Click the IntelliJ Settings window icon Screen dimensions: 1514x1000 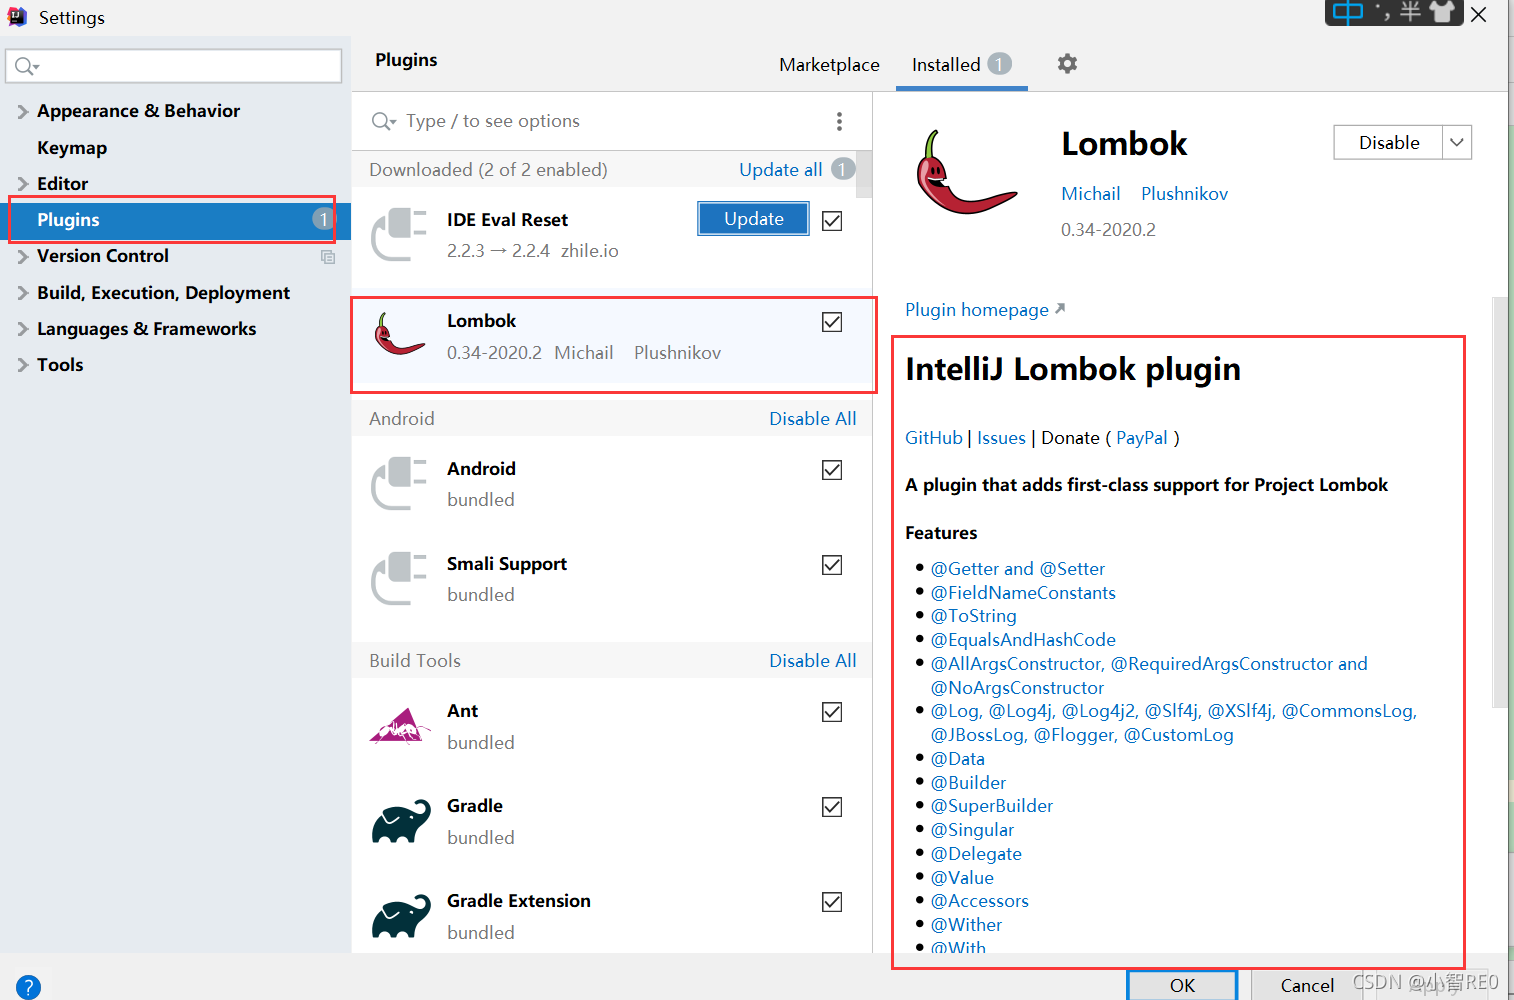click(17, 16)
